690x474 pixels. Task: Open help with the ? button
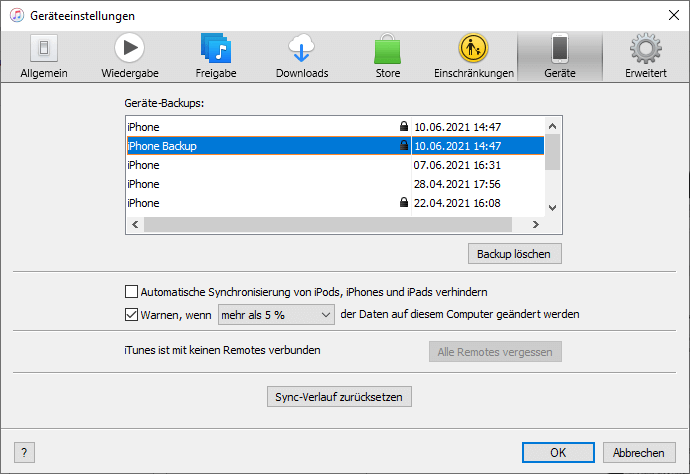[24, 452]
